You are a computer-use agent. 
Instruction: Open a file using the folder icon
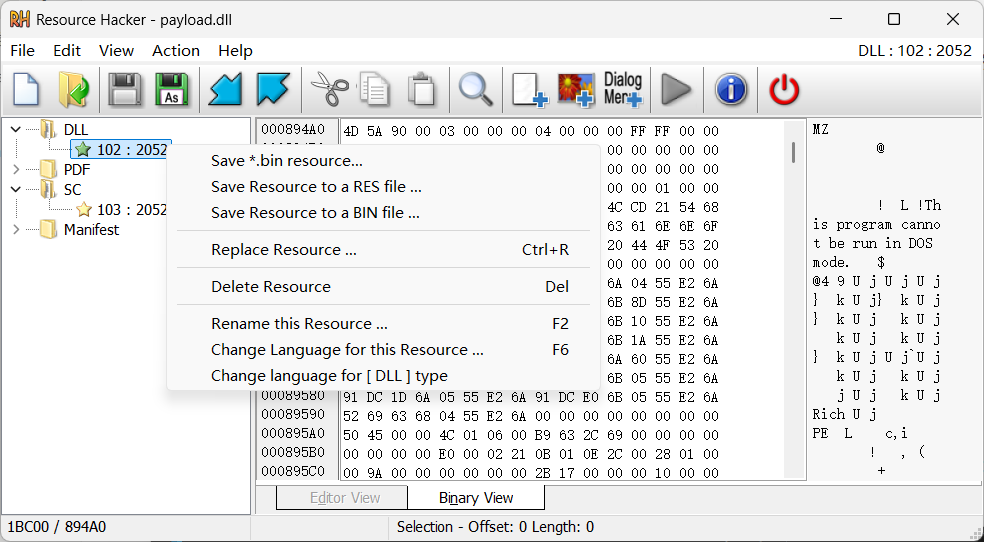point(73,89)
